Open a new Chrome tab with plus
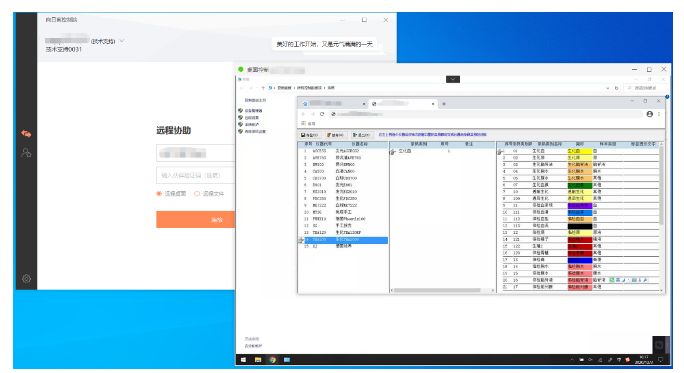Image resolution: width=684 pixels, height=373 pixels. tap(444, 104)
